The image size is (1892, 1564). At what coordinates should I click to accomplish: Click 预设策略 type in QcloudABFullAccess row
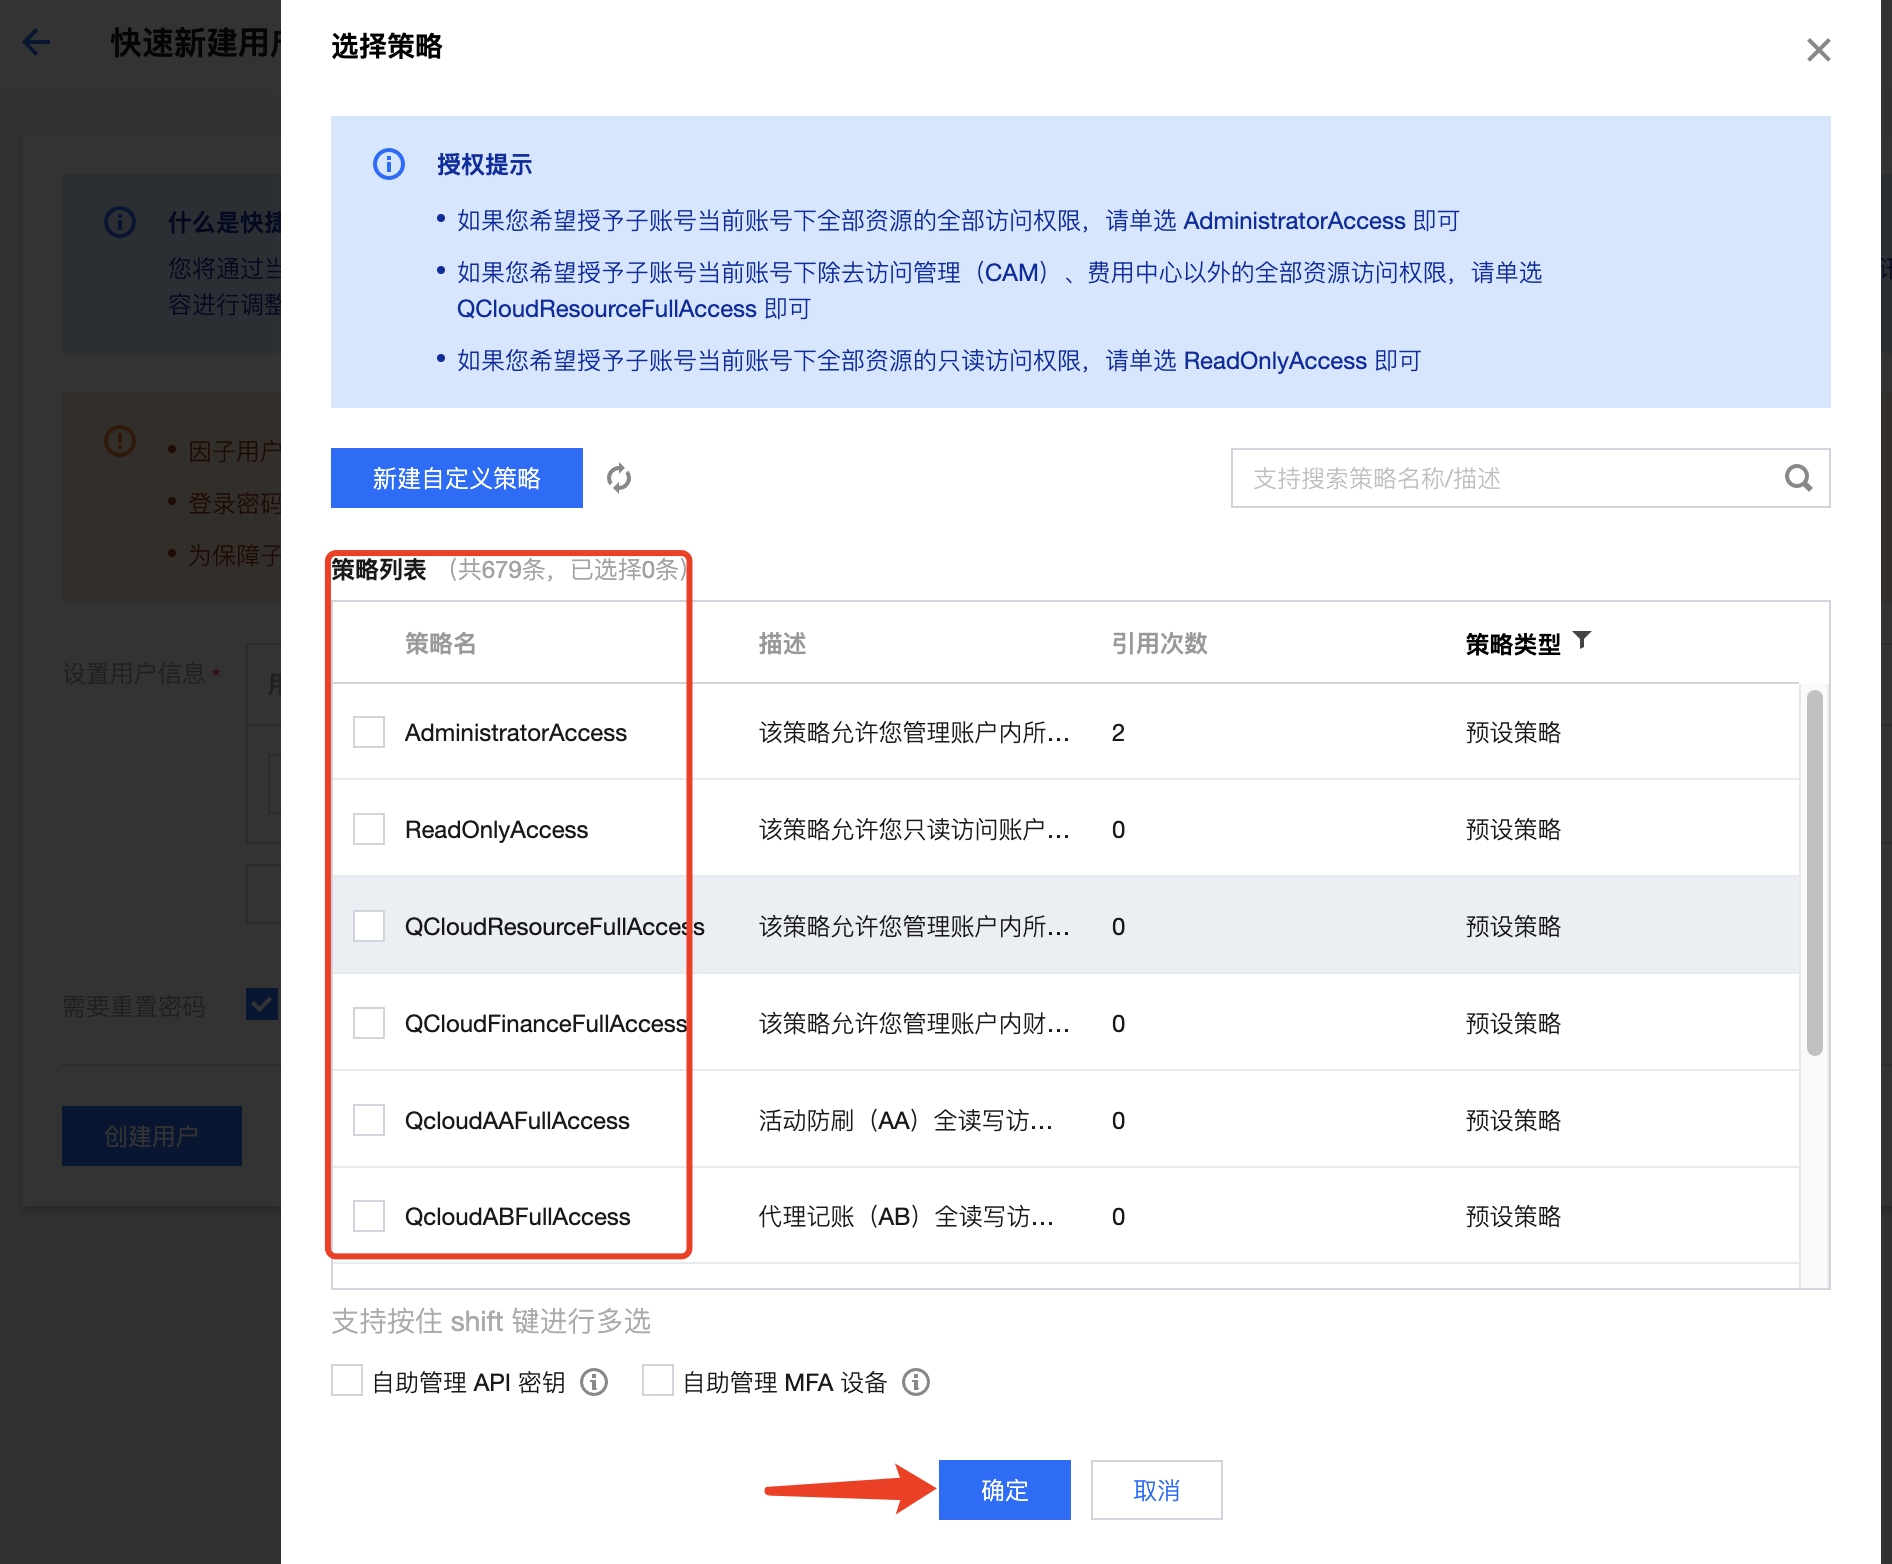[x=1513, y=1217]
